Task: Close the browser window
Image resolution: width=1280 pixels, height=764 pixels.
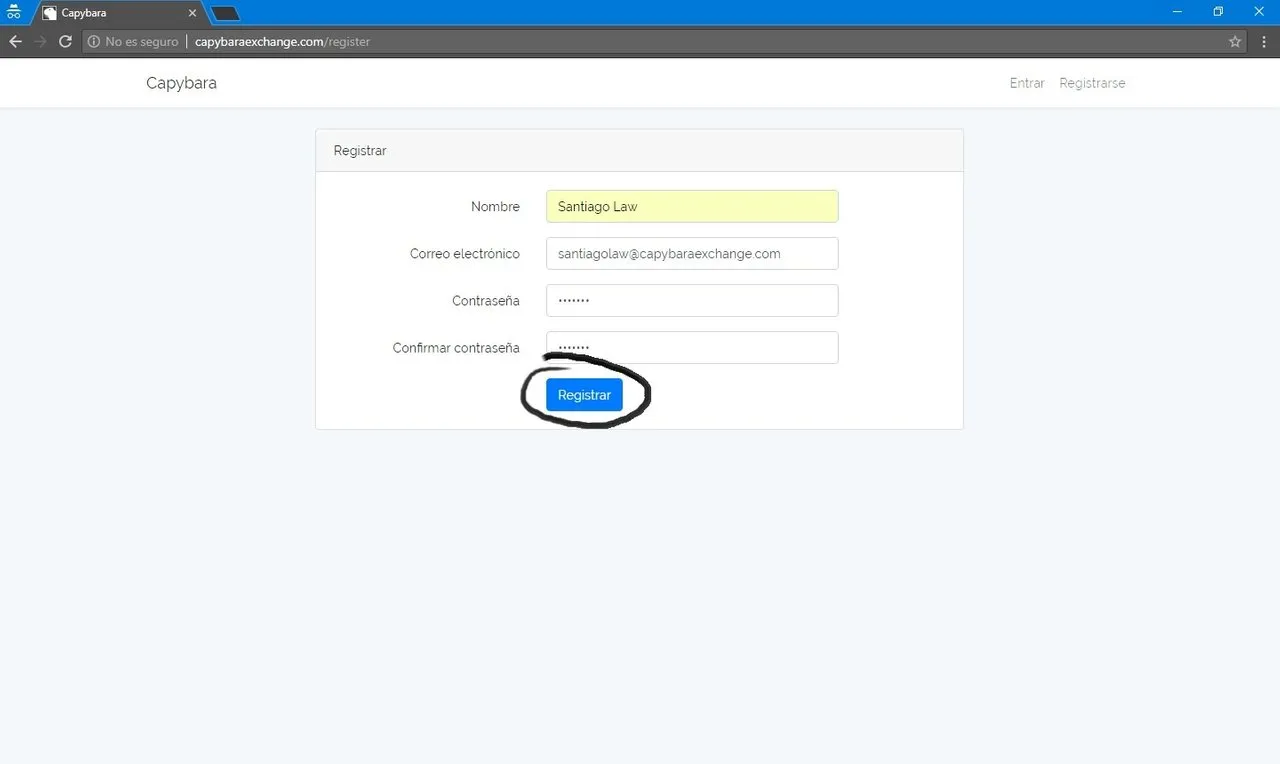Action: (x=1259, y=12)
